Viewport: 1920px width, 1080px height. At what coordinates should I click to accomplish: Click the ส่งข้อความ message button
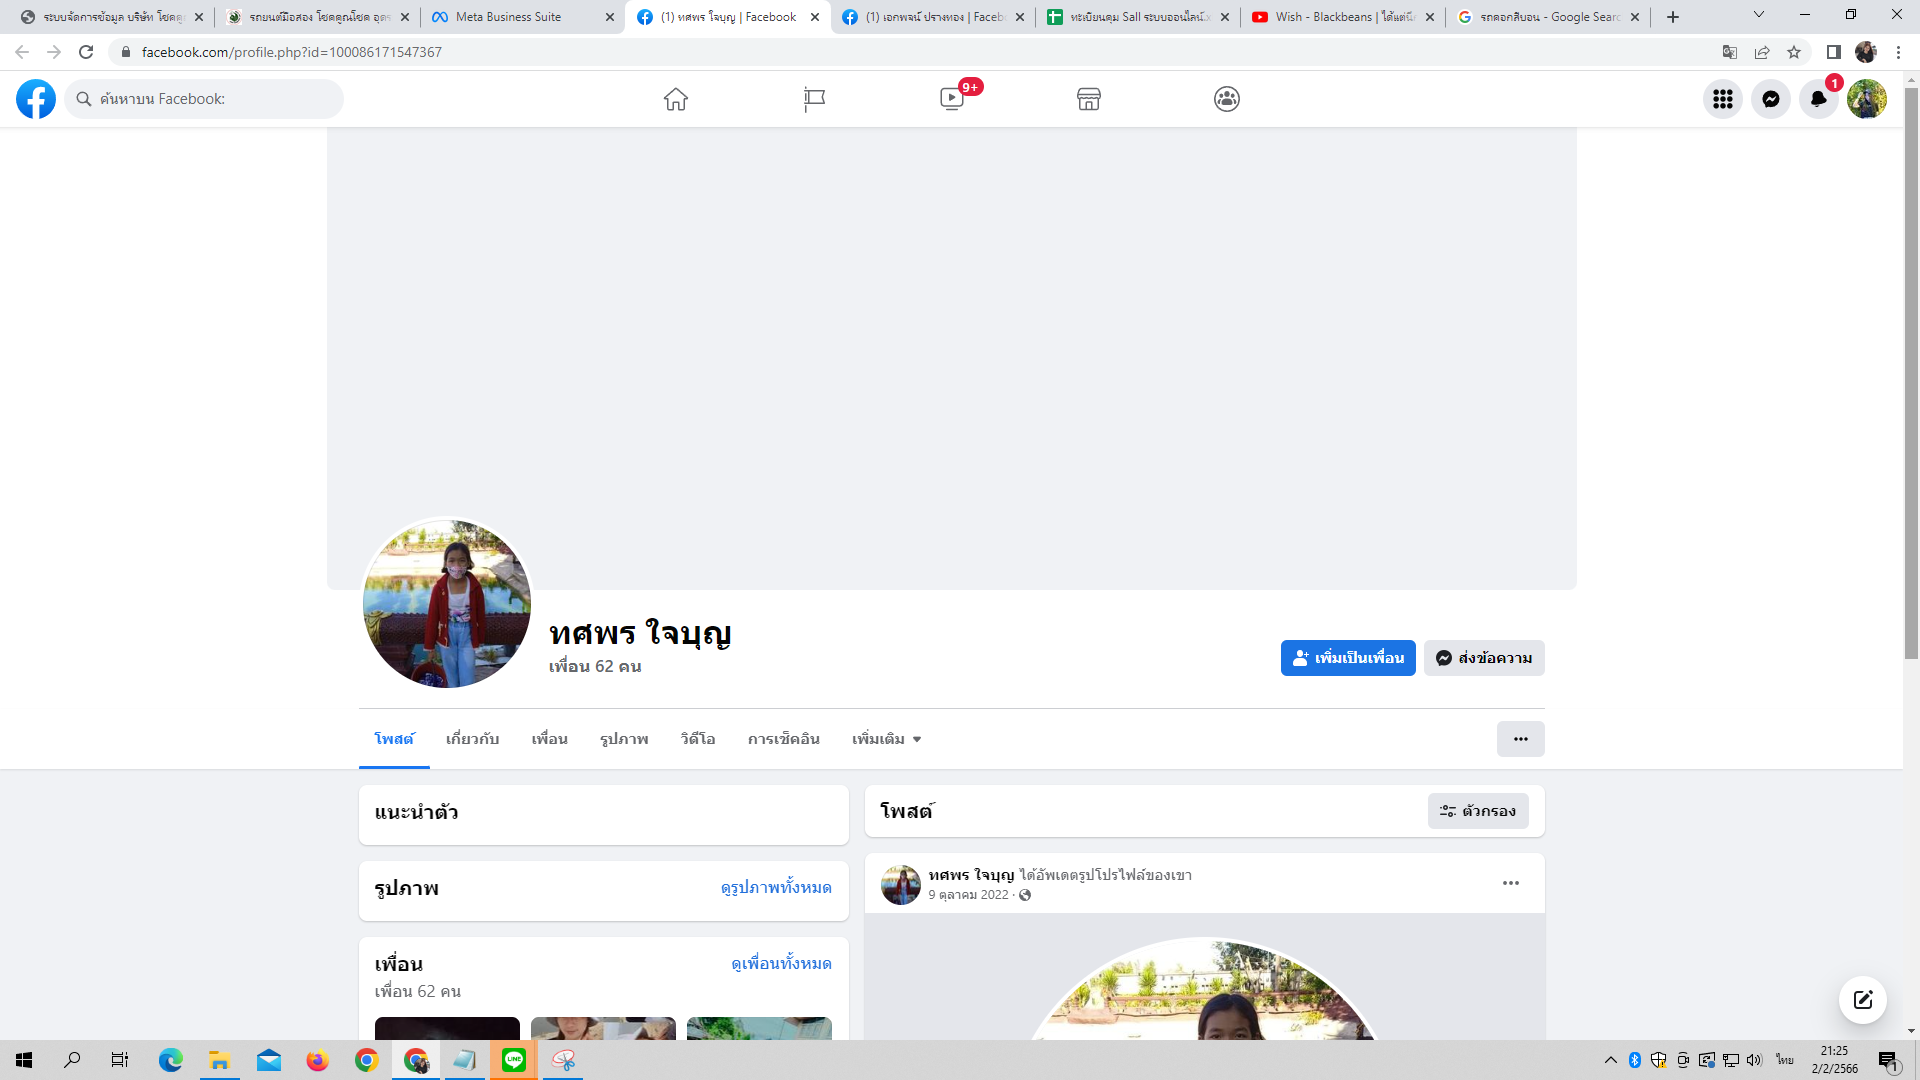coord(1484,658)
